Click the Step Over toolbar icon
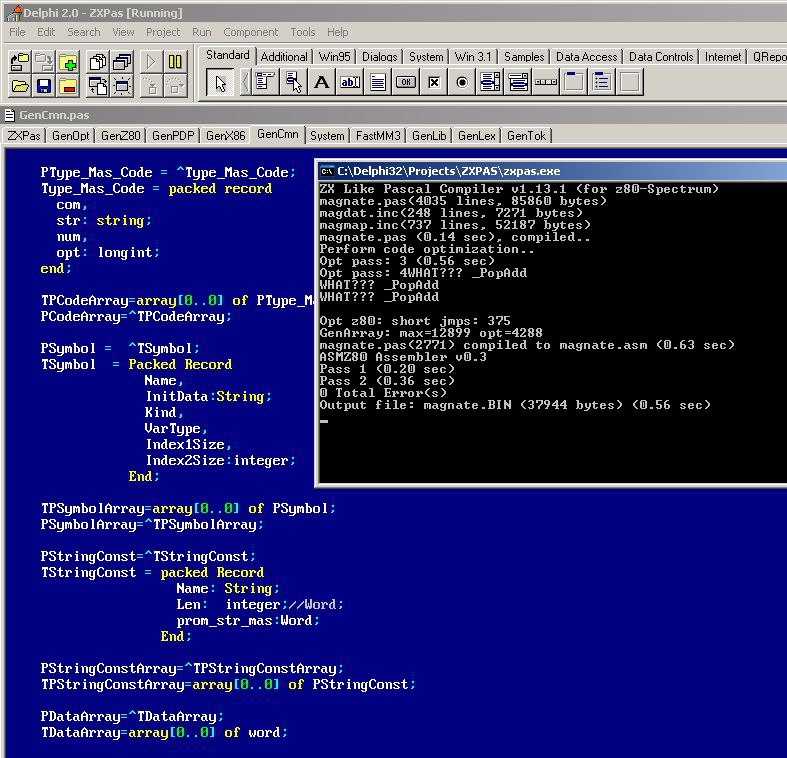This screenshot has height=758, width=787. pyautogui.click(x=175, y=86)
